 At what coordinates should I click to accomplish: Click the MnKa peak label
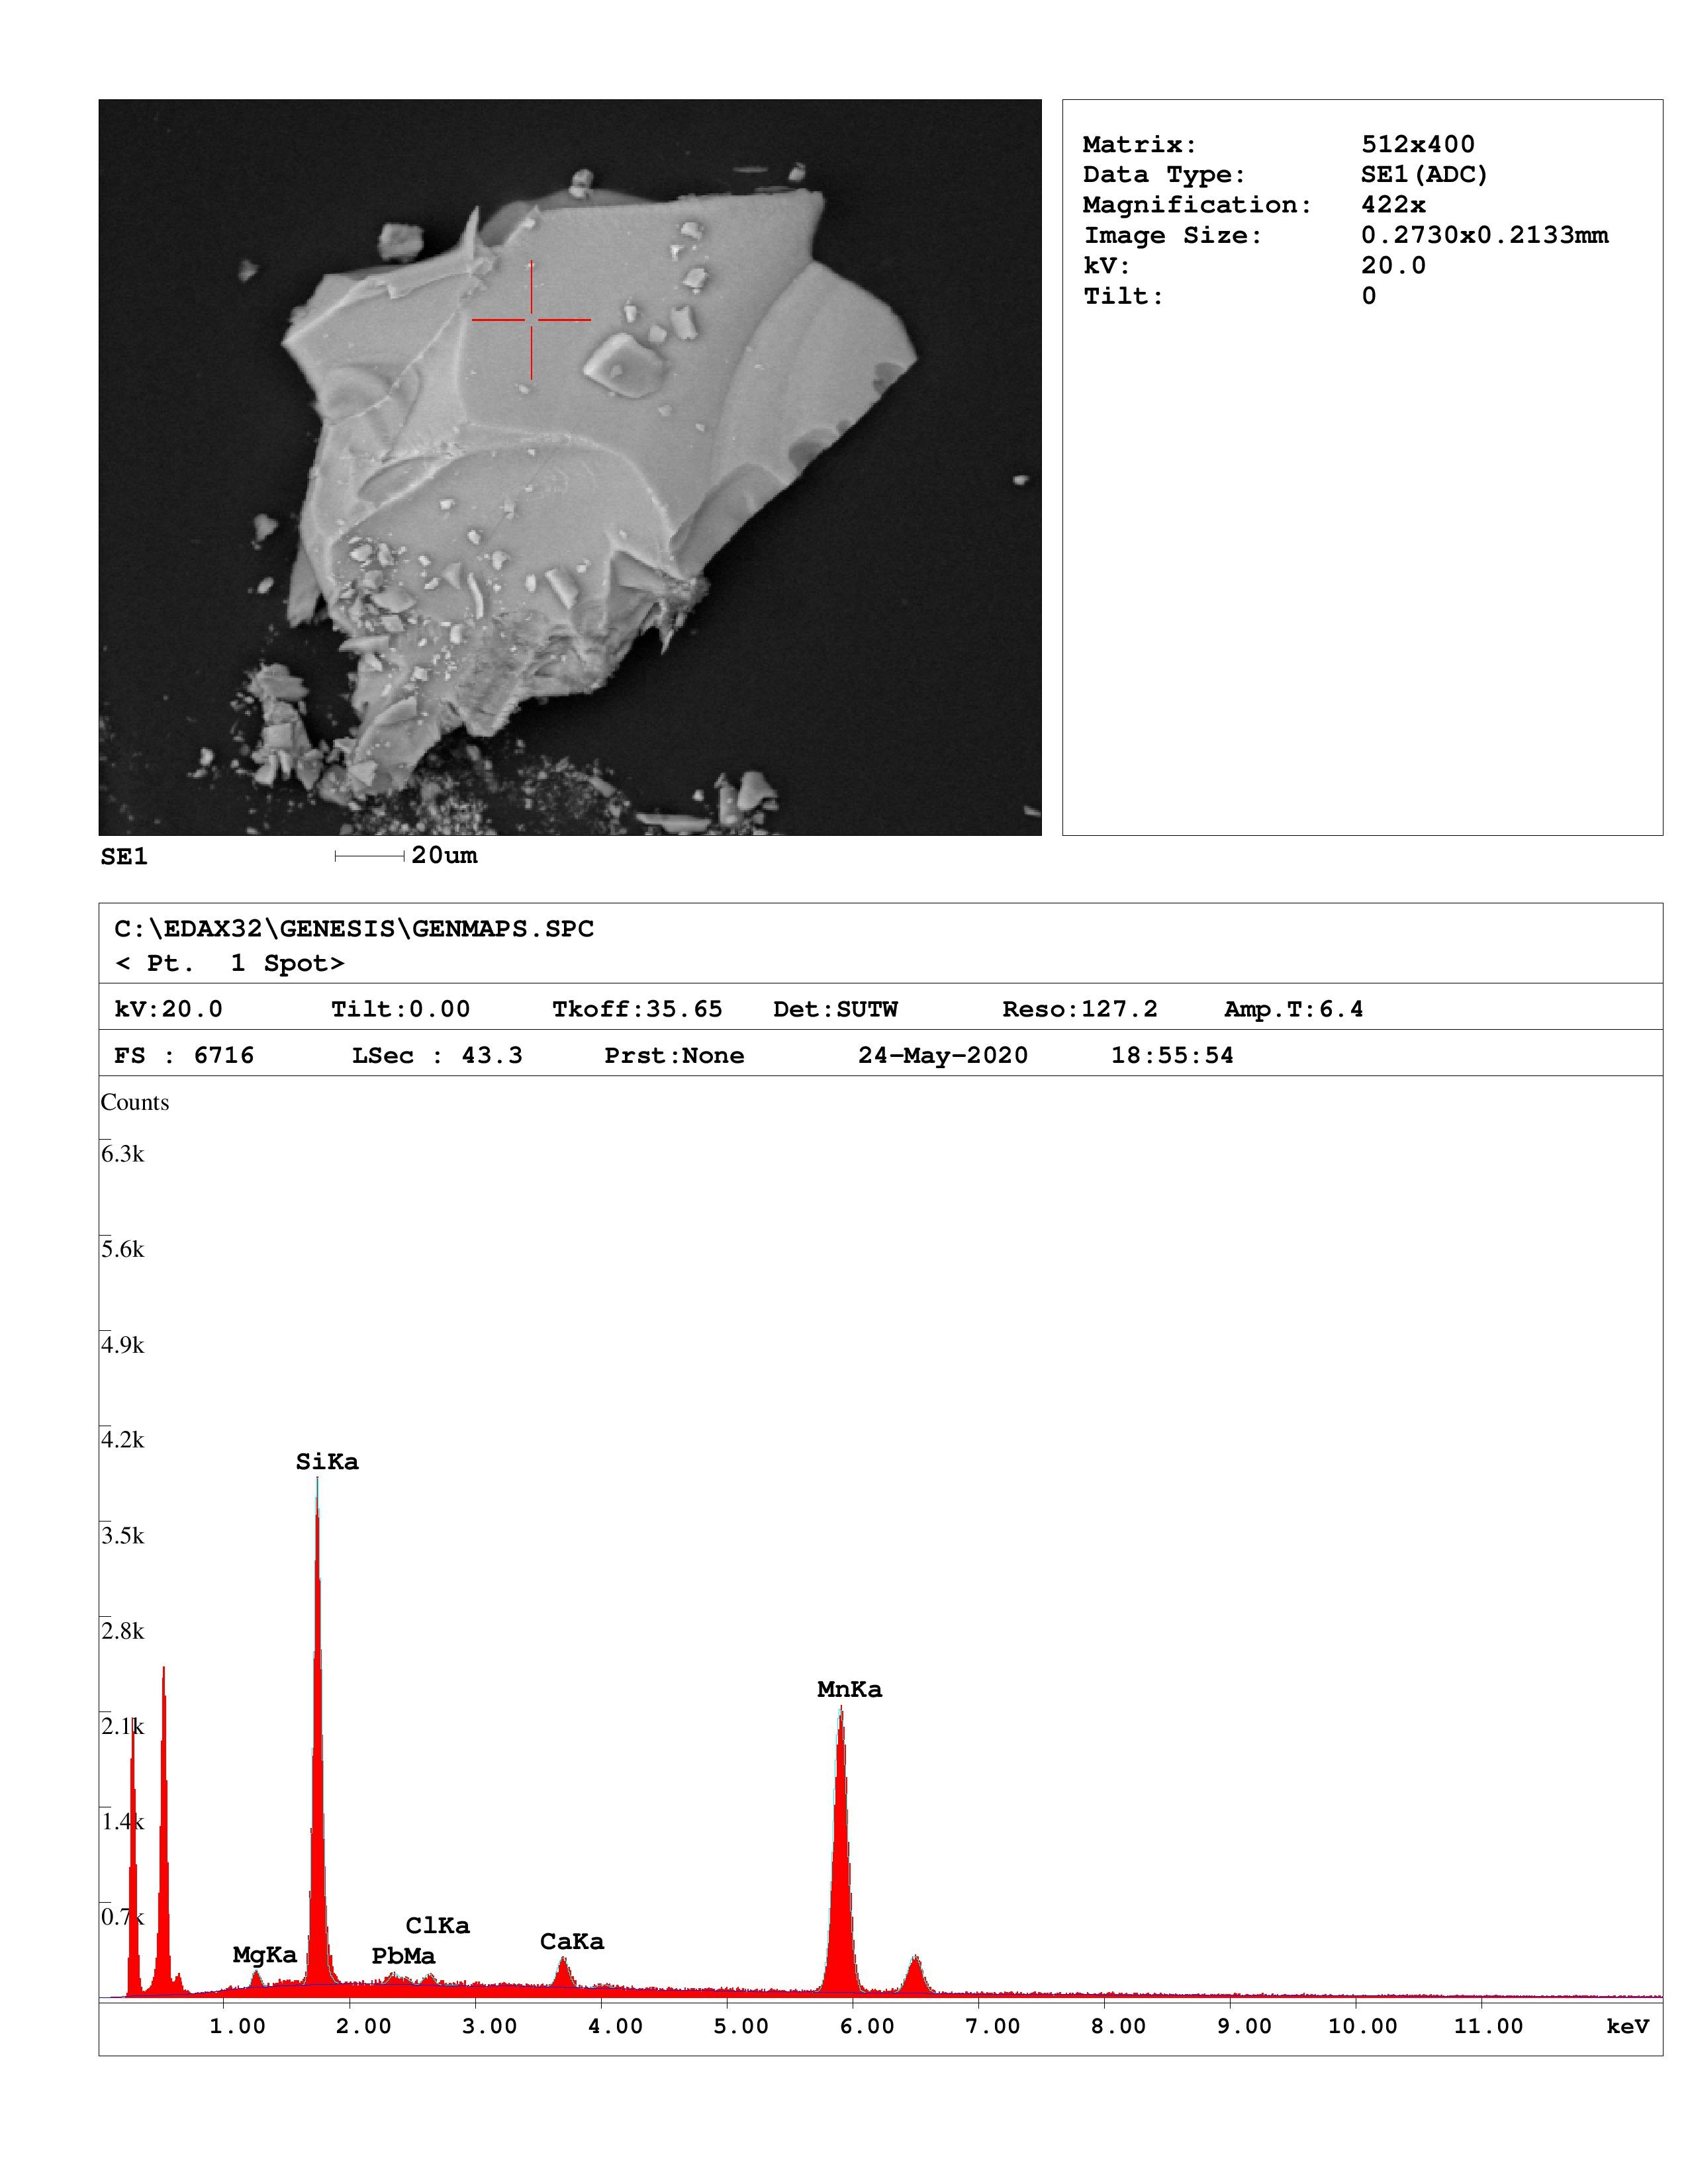pyautogui.click(x=849, y=1689)
